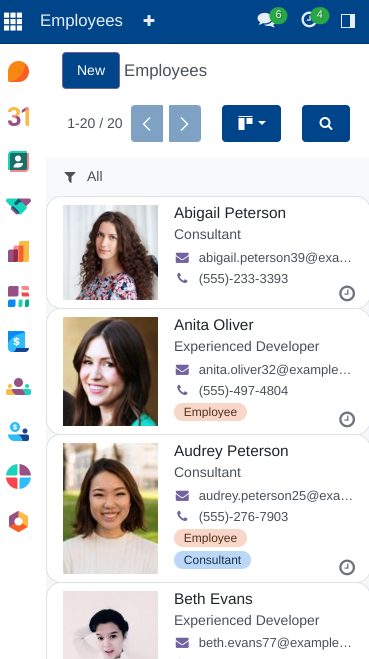Click Abigail Peterson's activity clock icon

pos(347,293)
